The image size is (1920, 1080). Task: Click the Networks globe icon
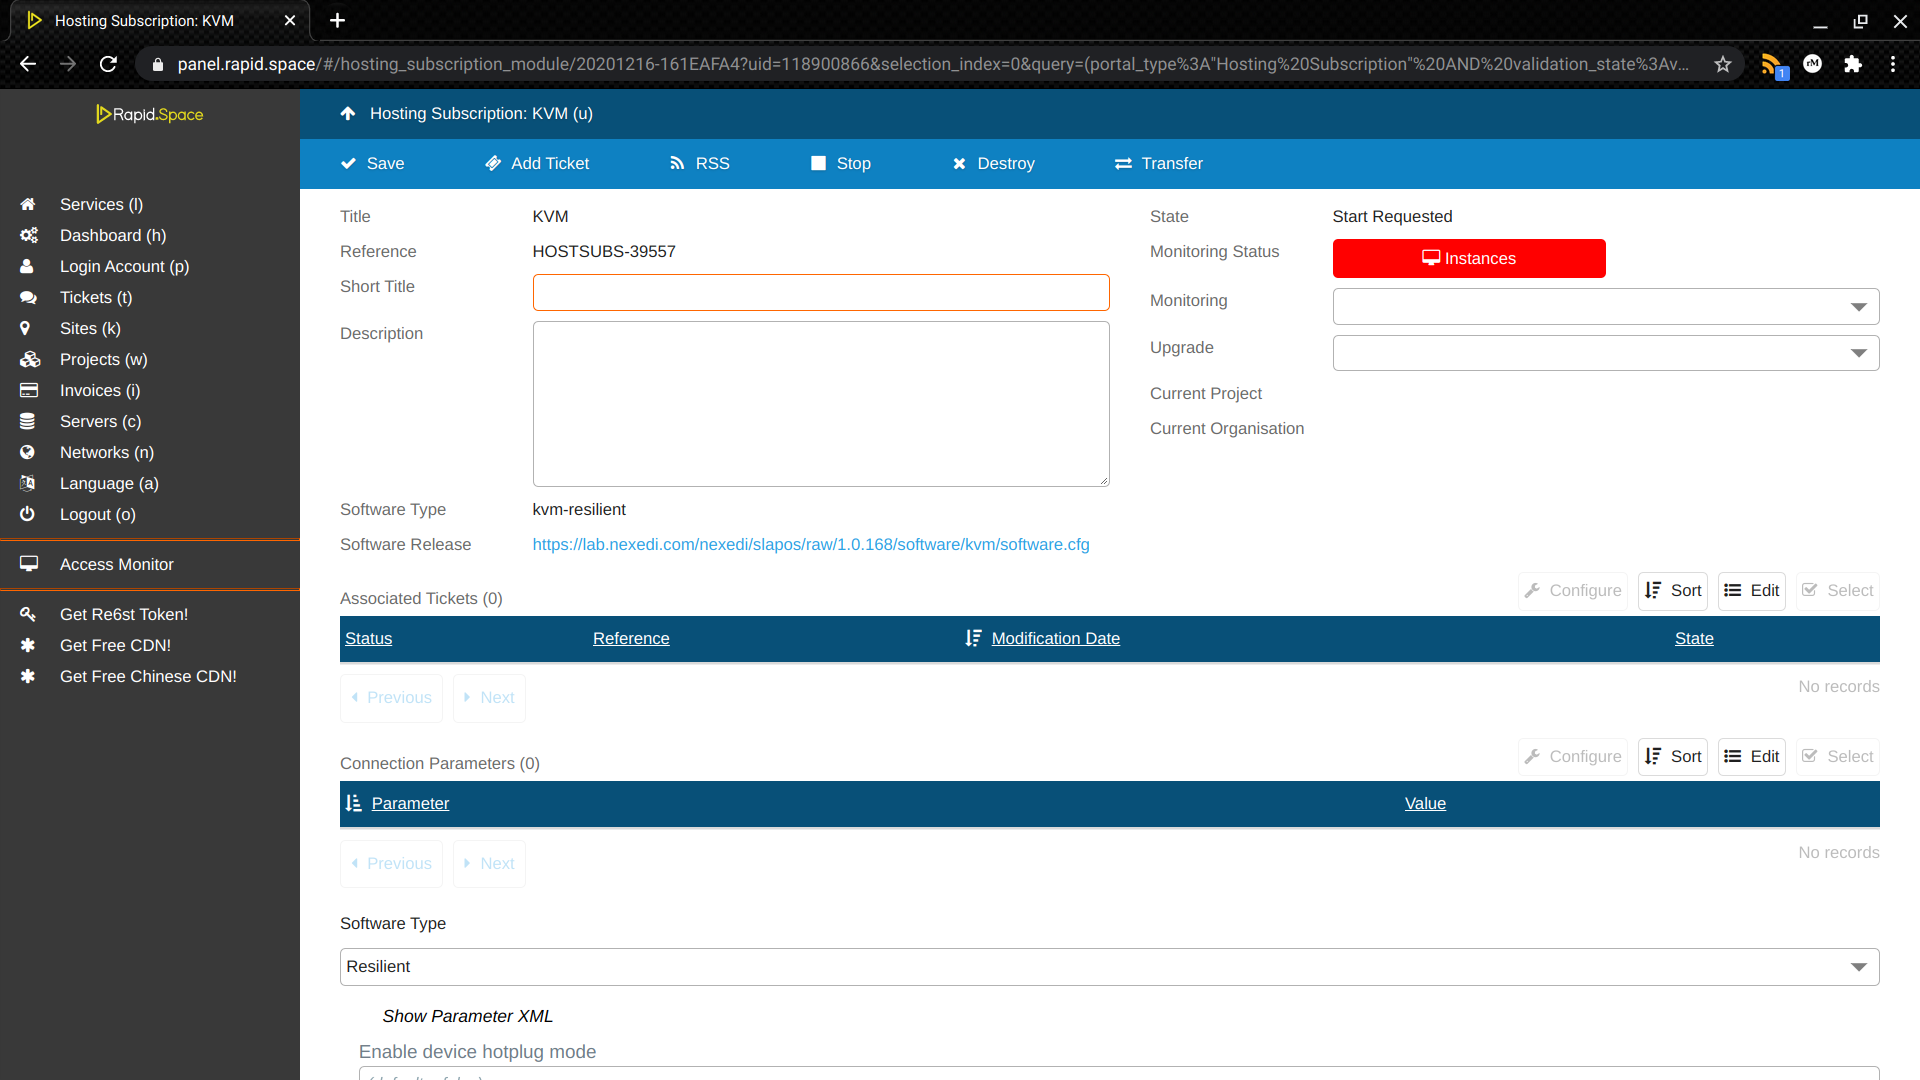pos(27,452)
